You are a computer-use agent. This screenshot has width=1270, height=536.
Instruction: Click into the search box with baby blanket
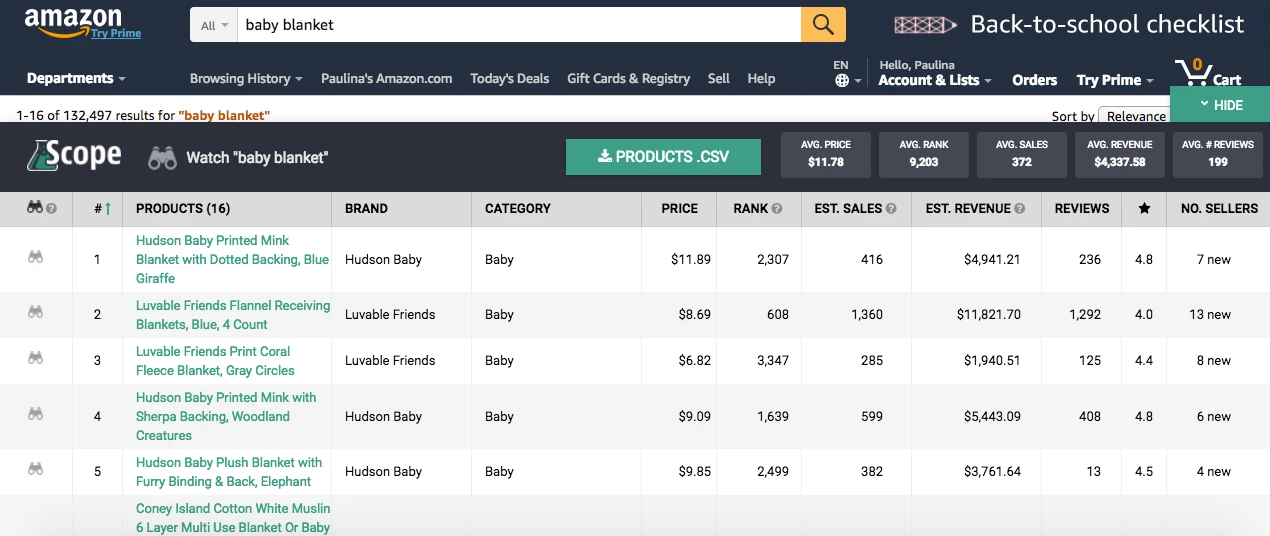(x=518, y=25)
